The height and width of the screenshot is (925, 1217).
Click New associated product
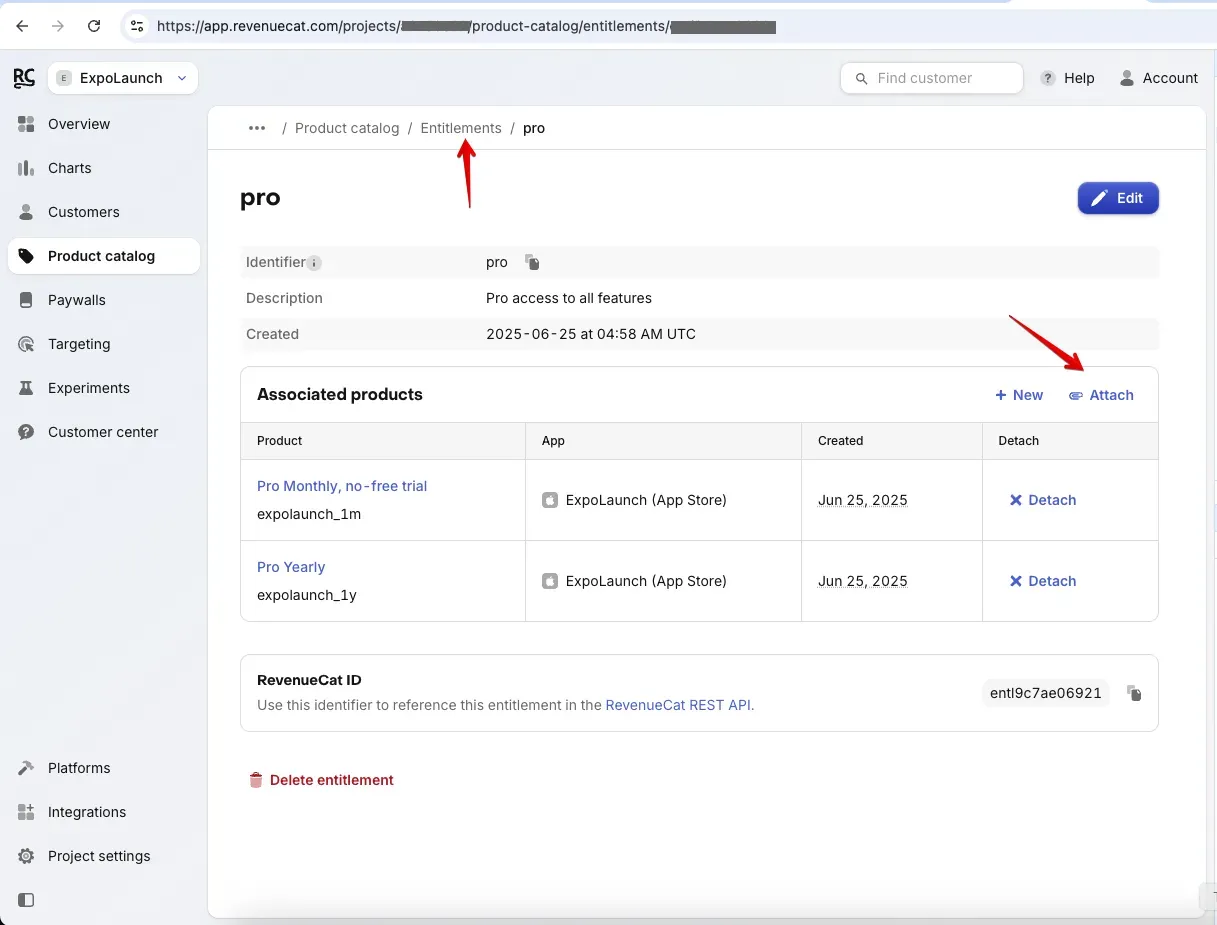[x=1019, y=395]
